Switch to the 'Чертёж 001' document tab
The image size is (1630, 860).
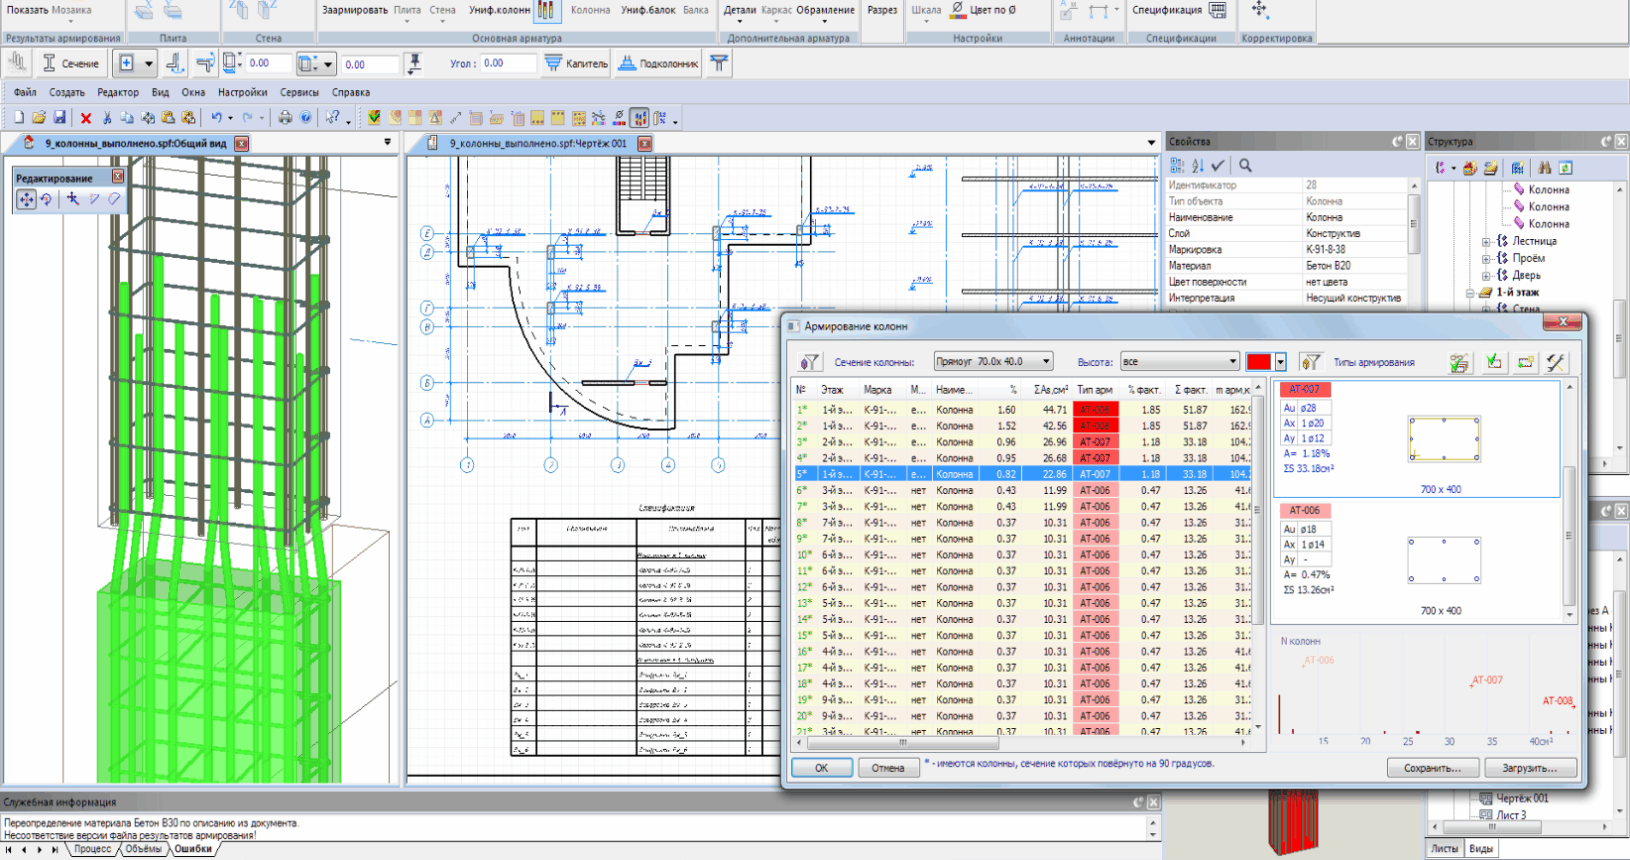click(x=538, y=143)
